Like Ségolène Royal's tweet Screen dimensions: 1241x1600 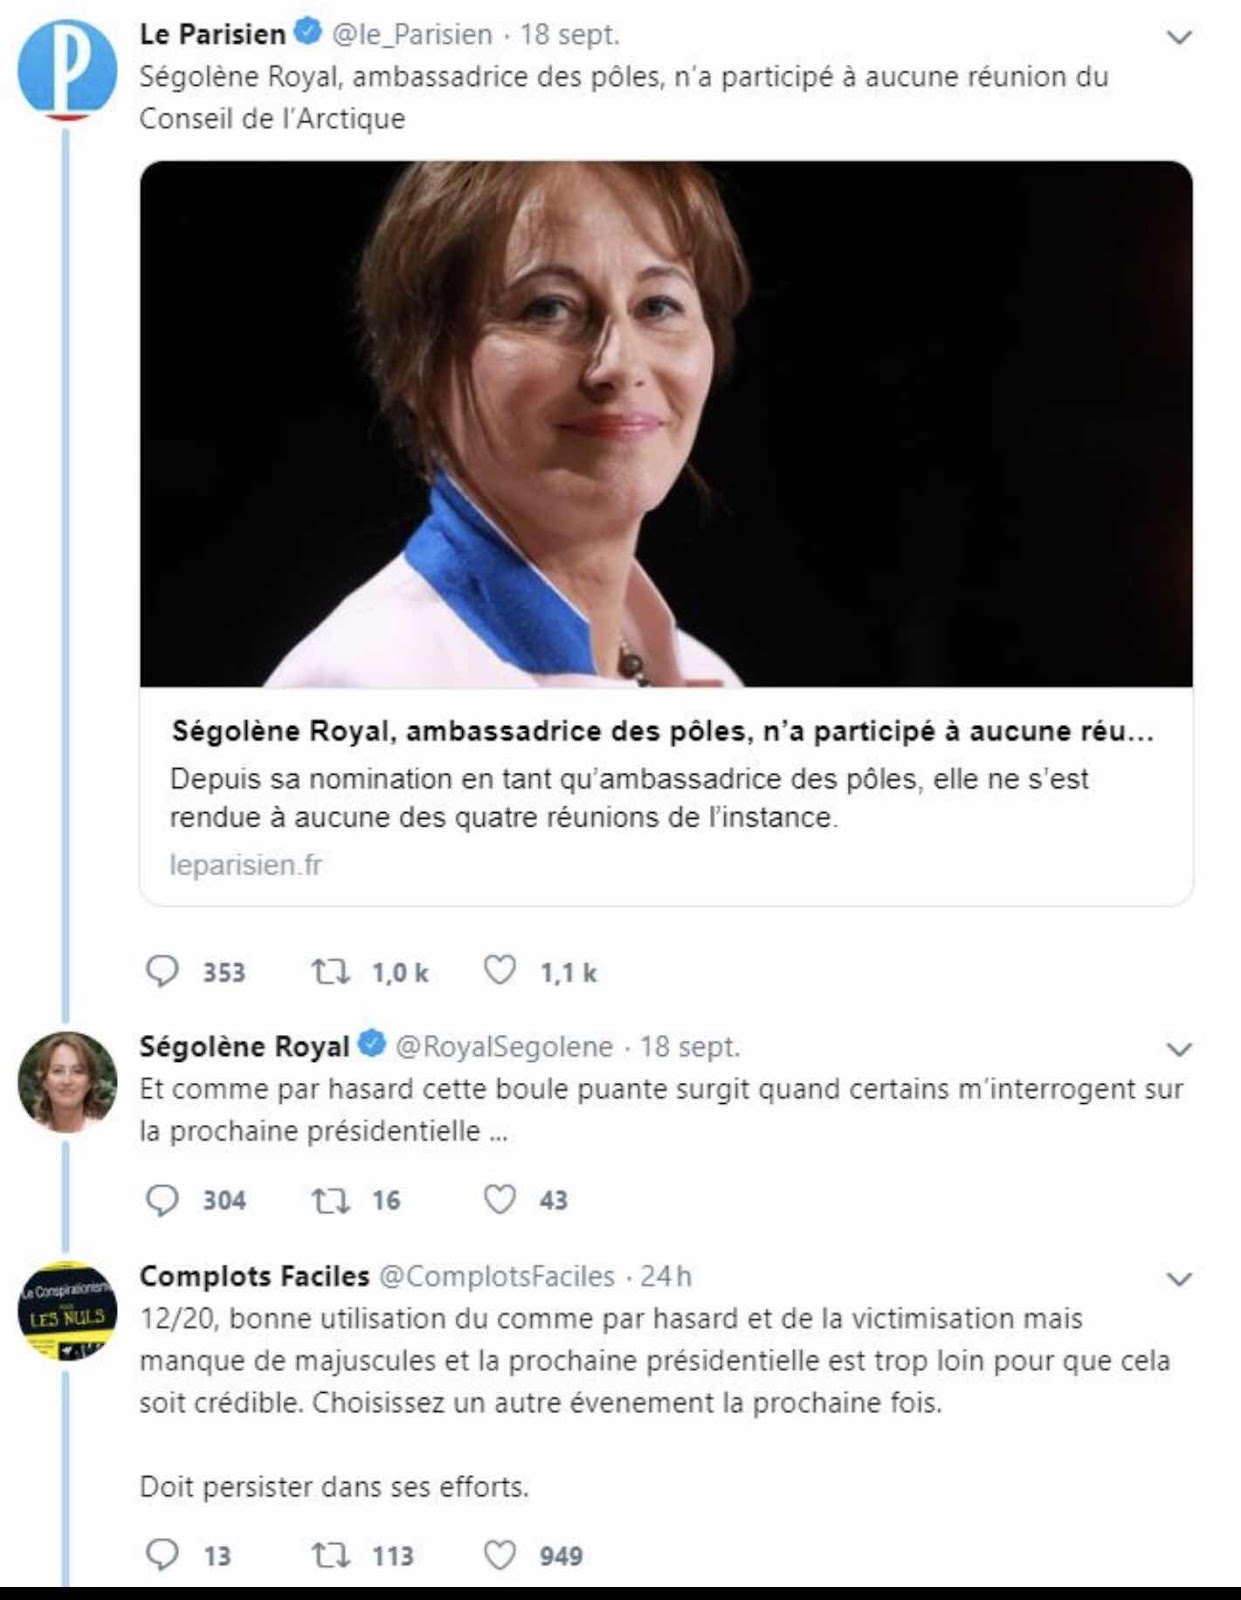500,1198
